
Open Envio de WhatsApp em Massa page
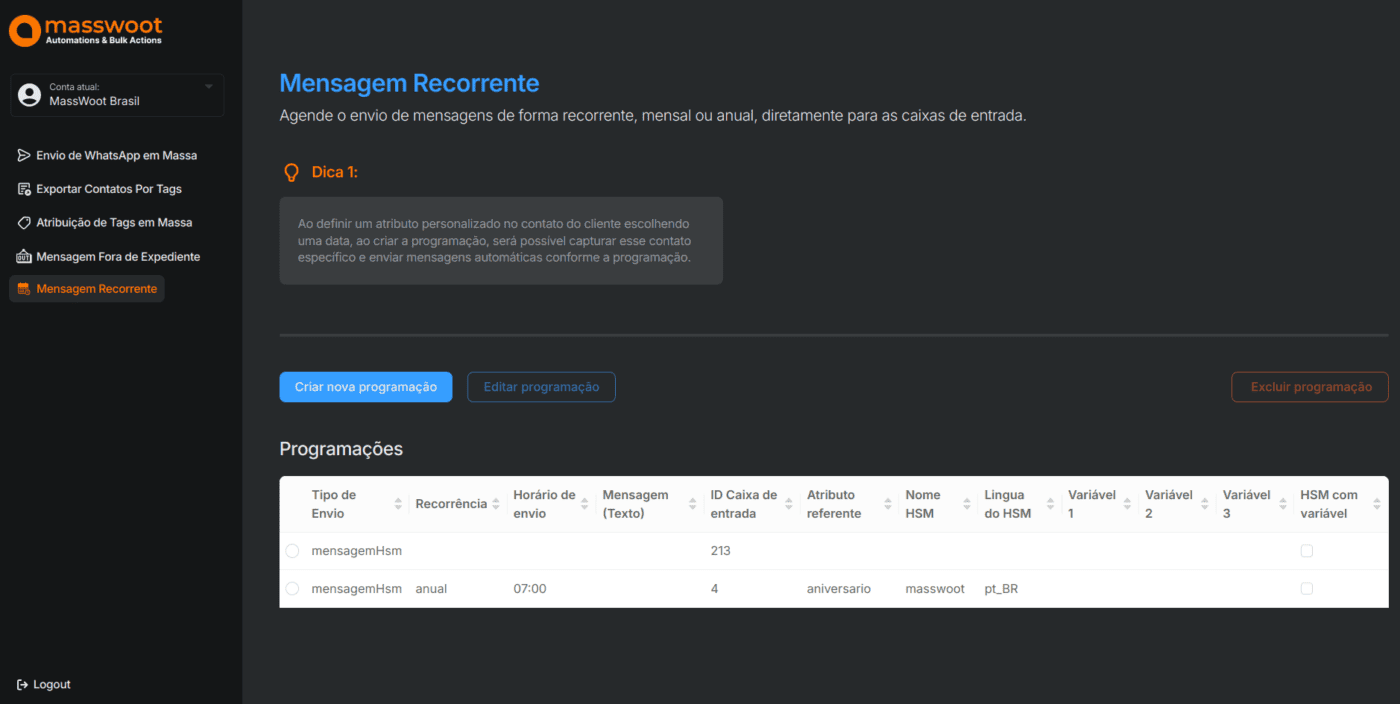coord(116,156)
